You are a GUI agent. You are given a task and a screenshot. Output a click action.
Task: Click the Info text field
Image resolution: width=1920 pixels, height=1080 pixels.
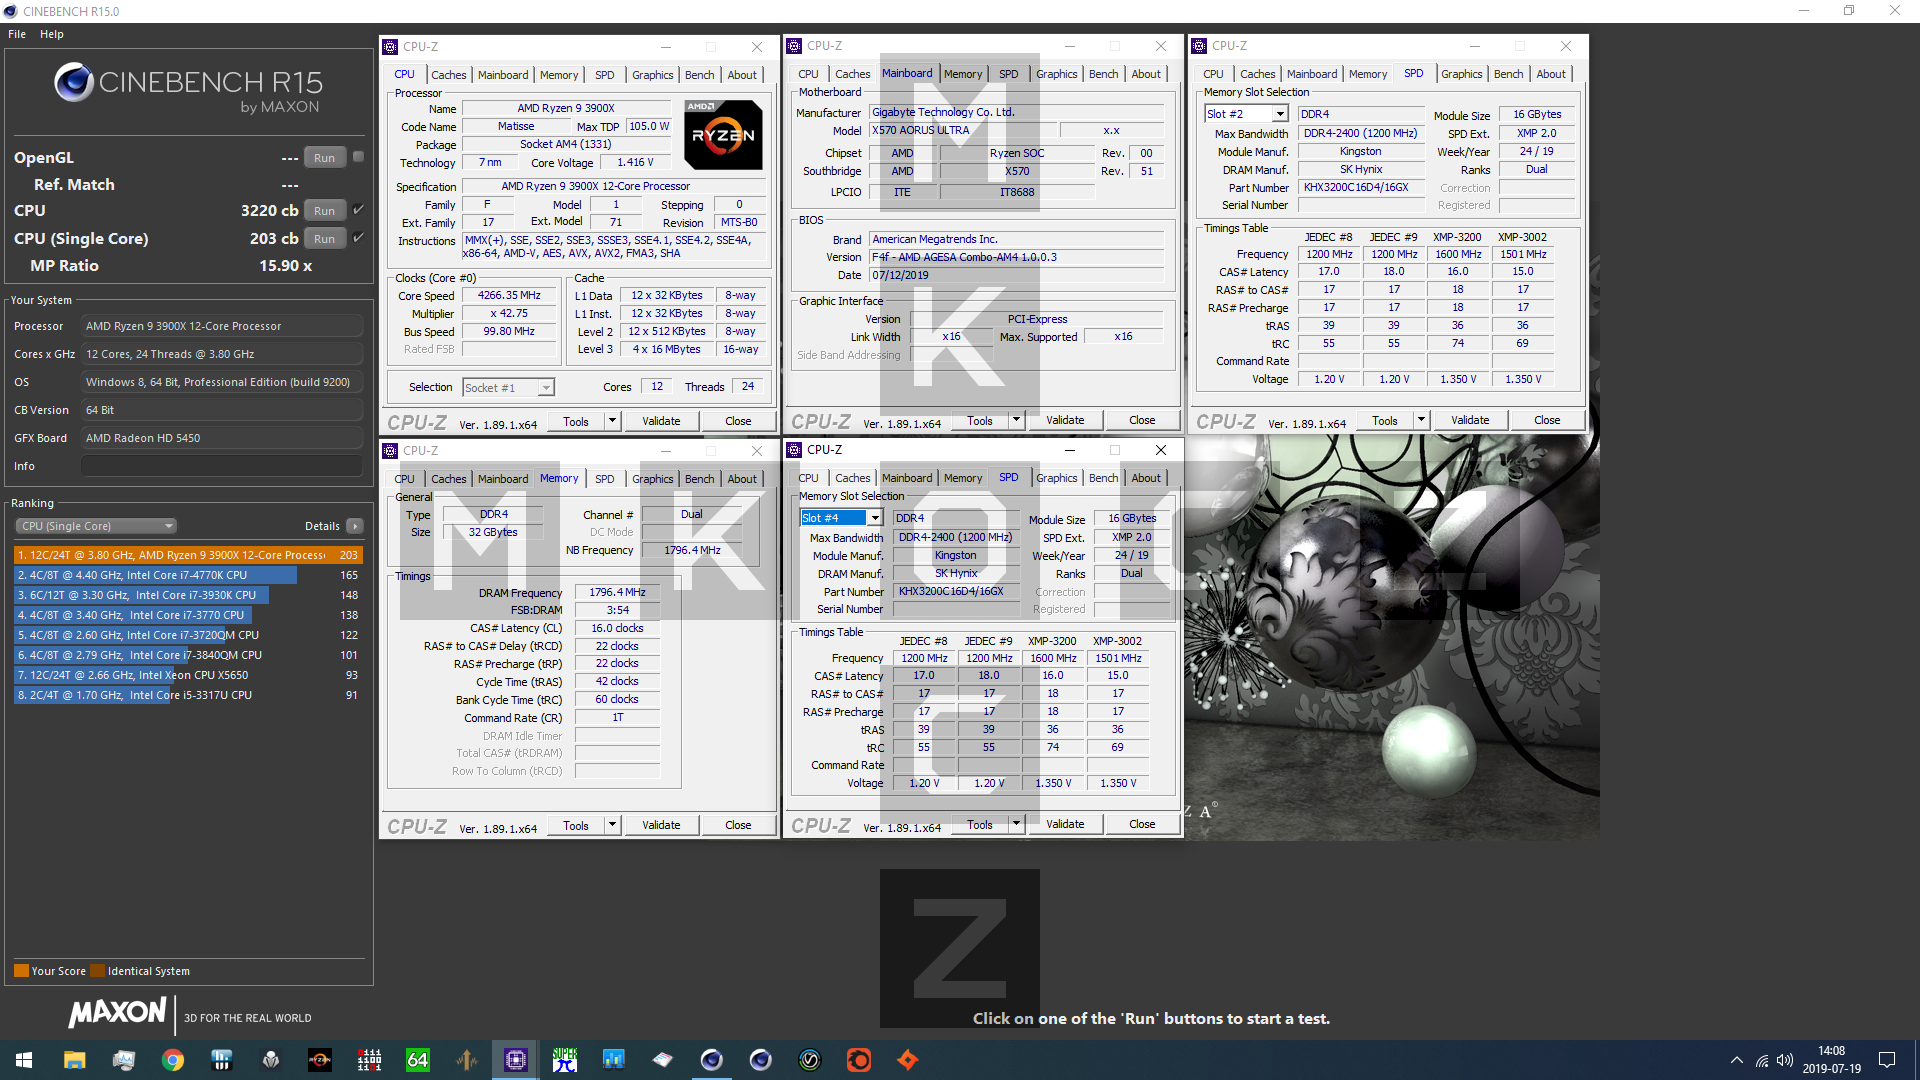pos(222,466)
